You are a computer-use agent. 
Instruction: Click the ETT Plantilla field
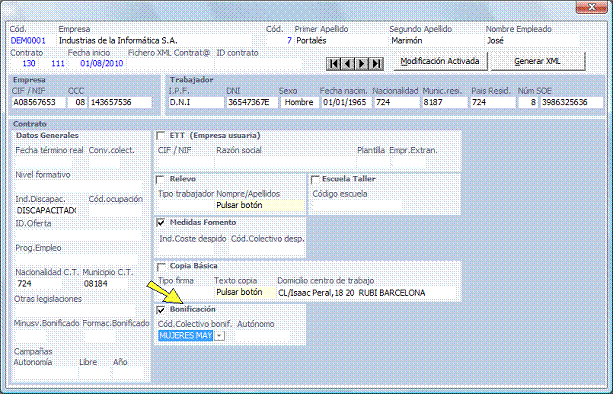click(372, 162)
